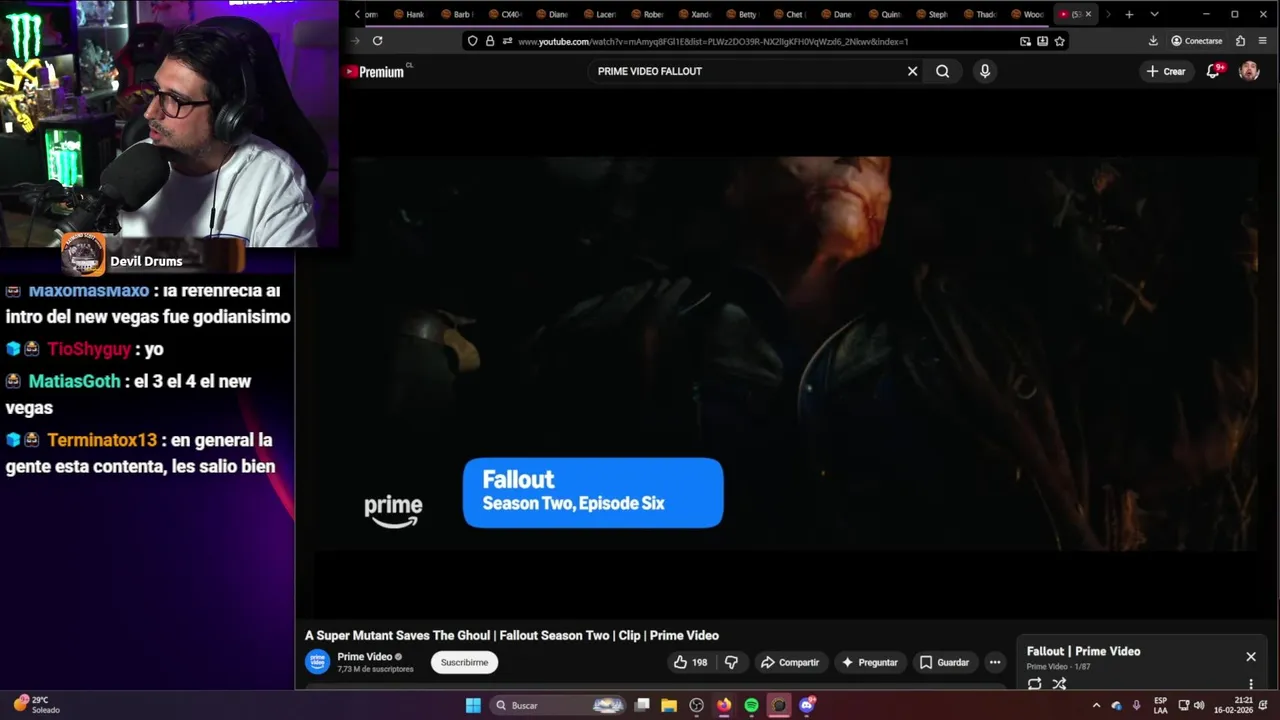This screenshot has width=1280, height=720.
Task: Run search with the magnifier button
Action: pyautogui.click(x=942, y=71)
